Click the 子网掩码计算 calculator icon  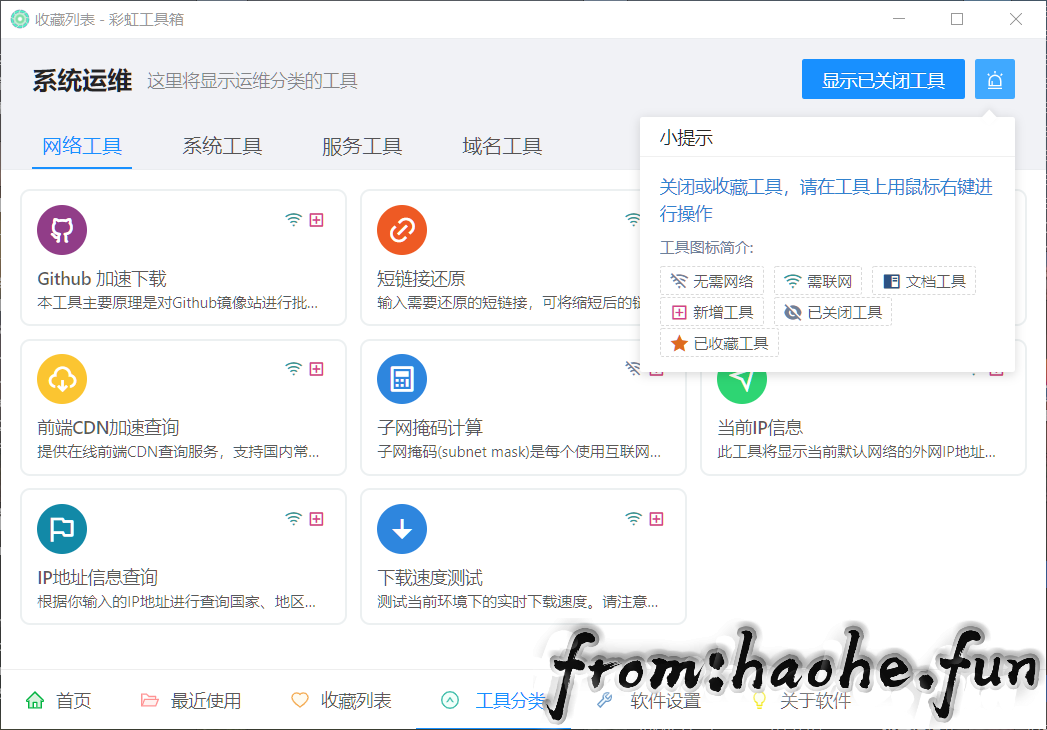tap(402, 379)
